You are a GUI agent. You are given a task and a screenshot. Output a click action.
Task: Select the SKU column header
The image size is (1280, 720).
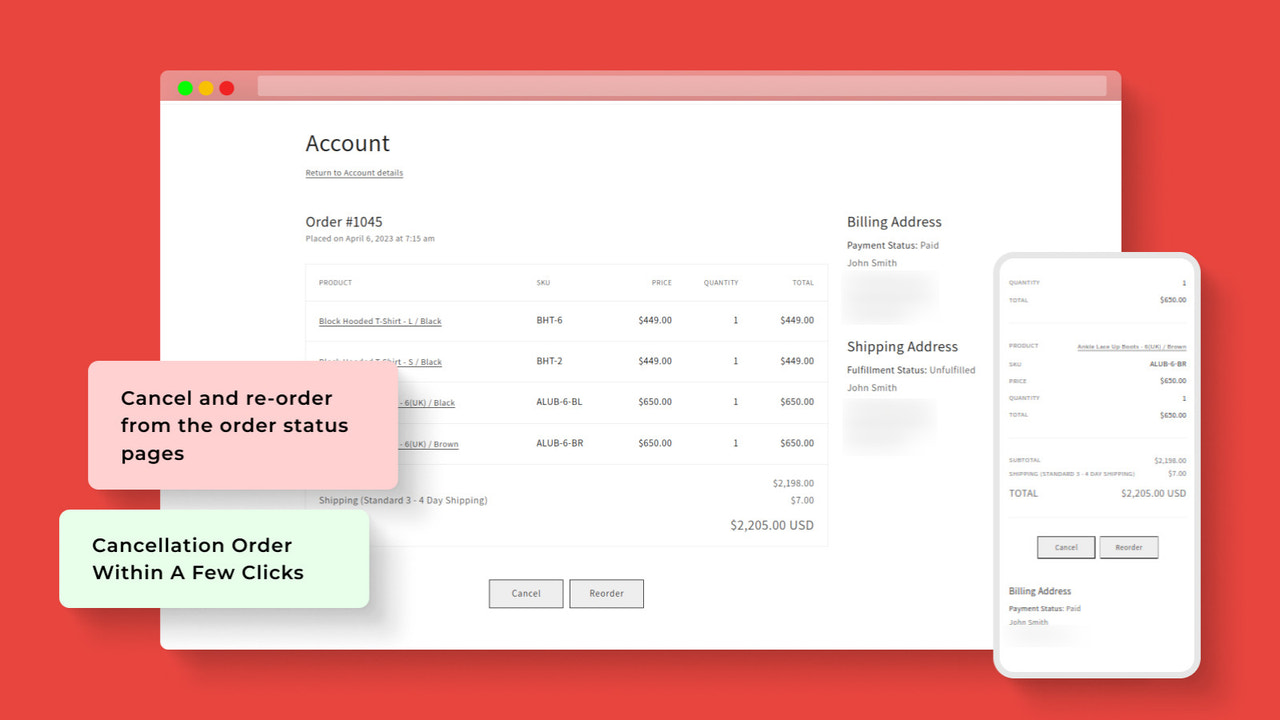[x=543, y=283]
